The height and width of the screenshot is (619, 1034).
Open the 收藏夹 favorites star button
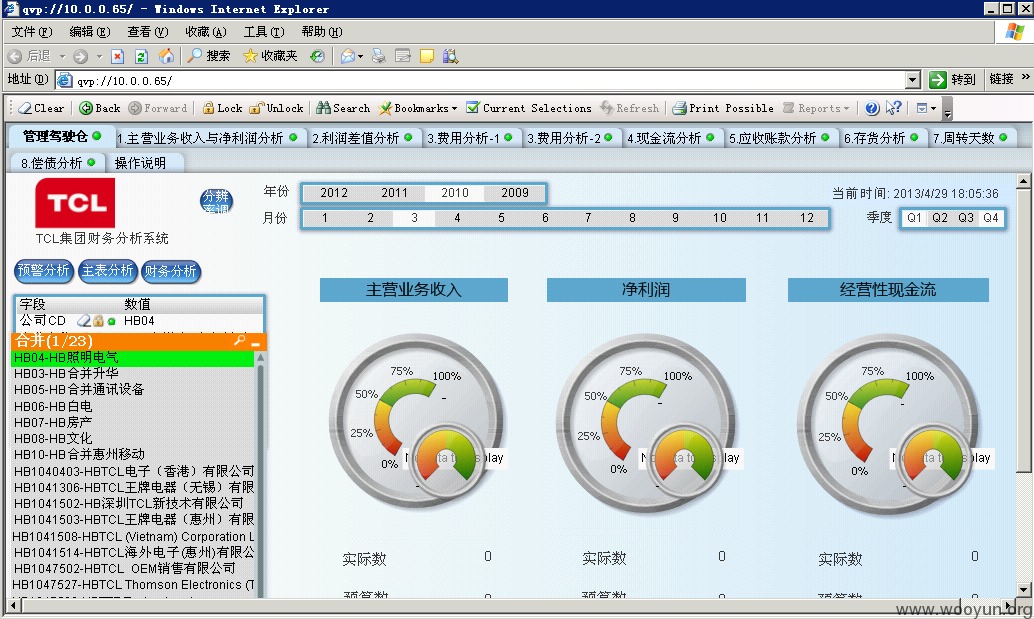pos(270,56)
